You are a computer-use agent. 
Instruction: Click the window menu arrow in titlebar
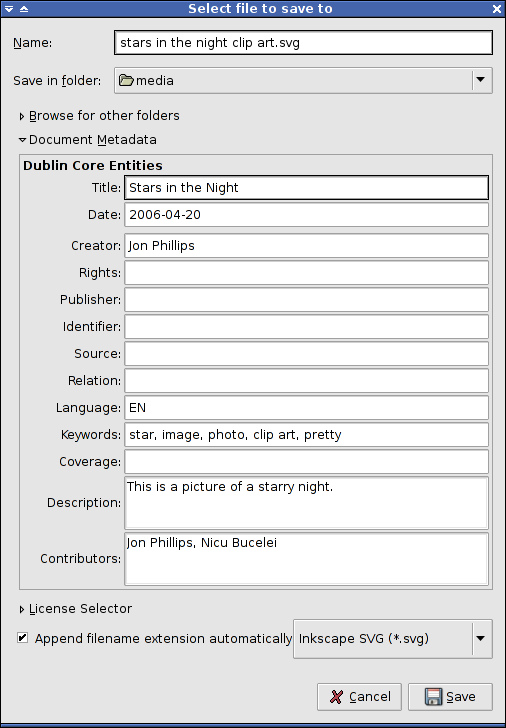point(9,9)
